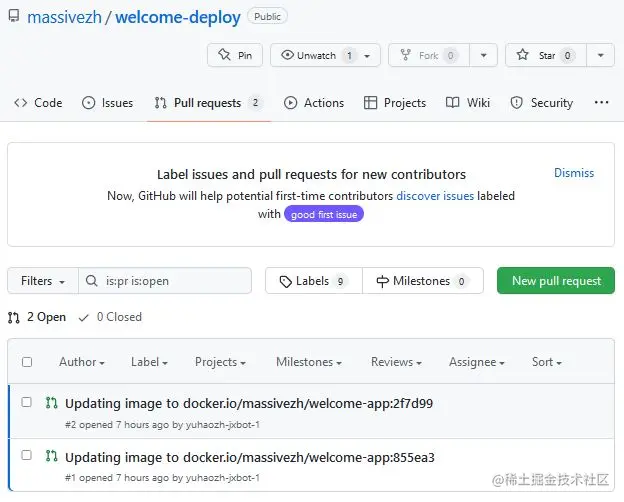The width and height of the screenshot is (624, 502).
Task: Open the Filters dropdown
Action: click(x=43, y=281)
